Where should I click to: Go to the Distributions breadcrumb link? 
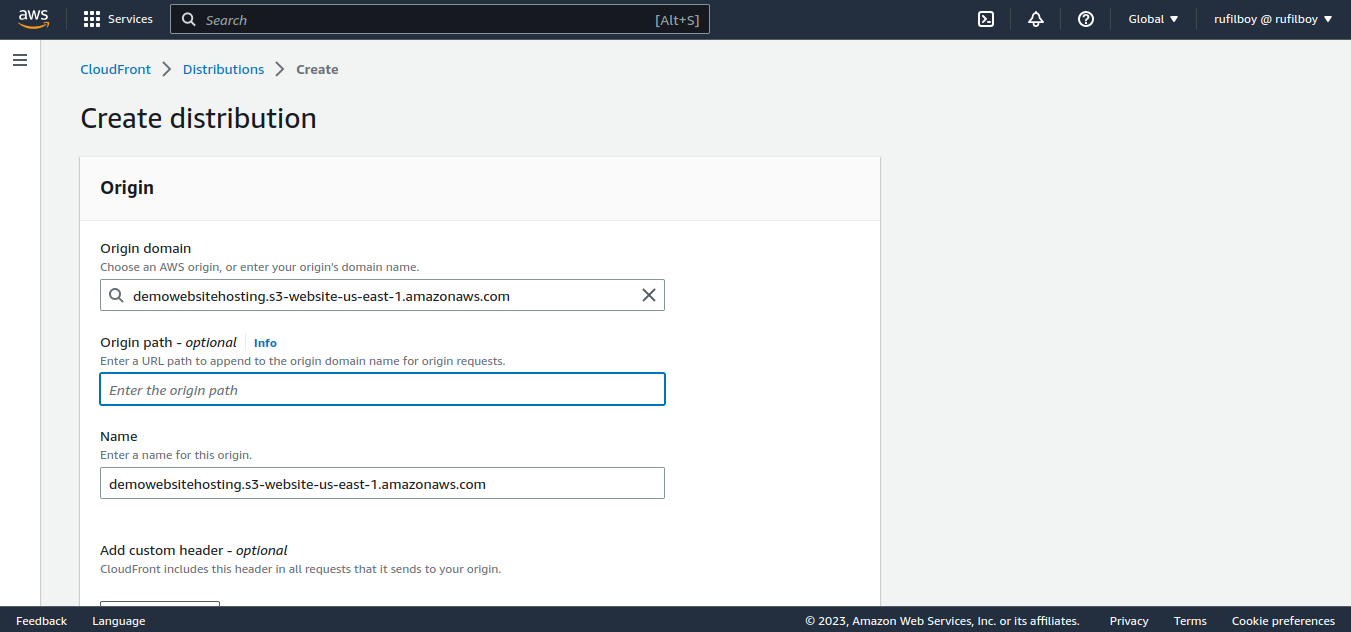coord(223,69)
